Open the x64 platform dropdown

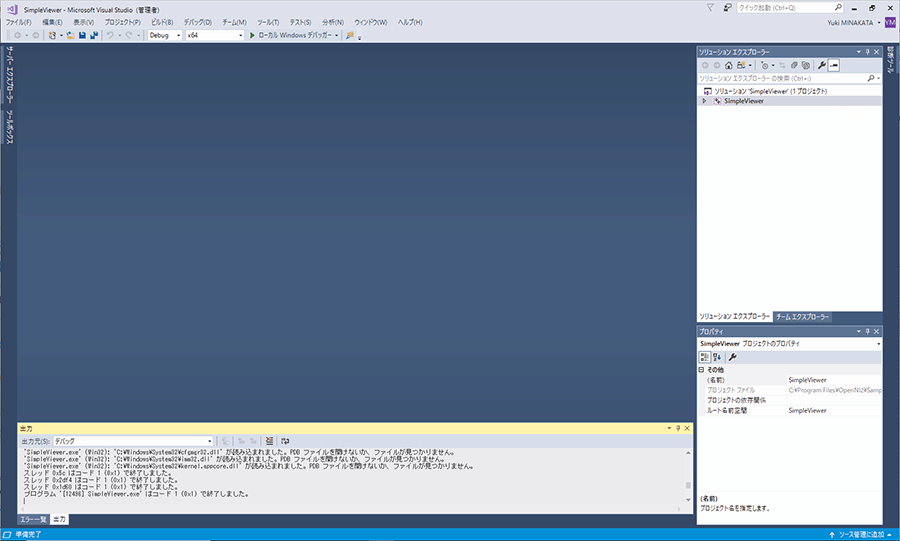214,35
